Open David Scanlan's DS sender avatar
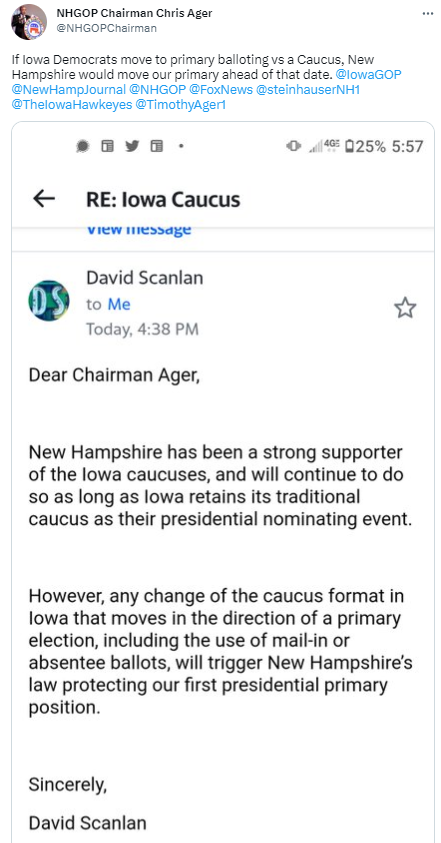This screenshot has width=441, height=843. [48, 300]
